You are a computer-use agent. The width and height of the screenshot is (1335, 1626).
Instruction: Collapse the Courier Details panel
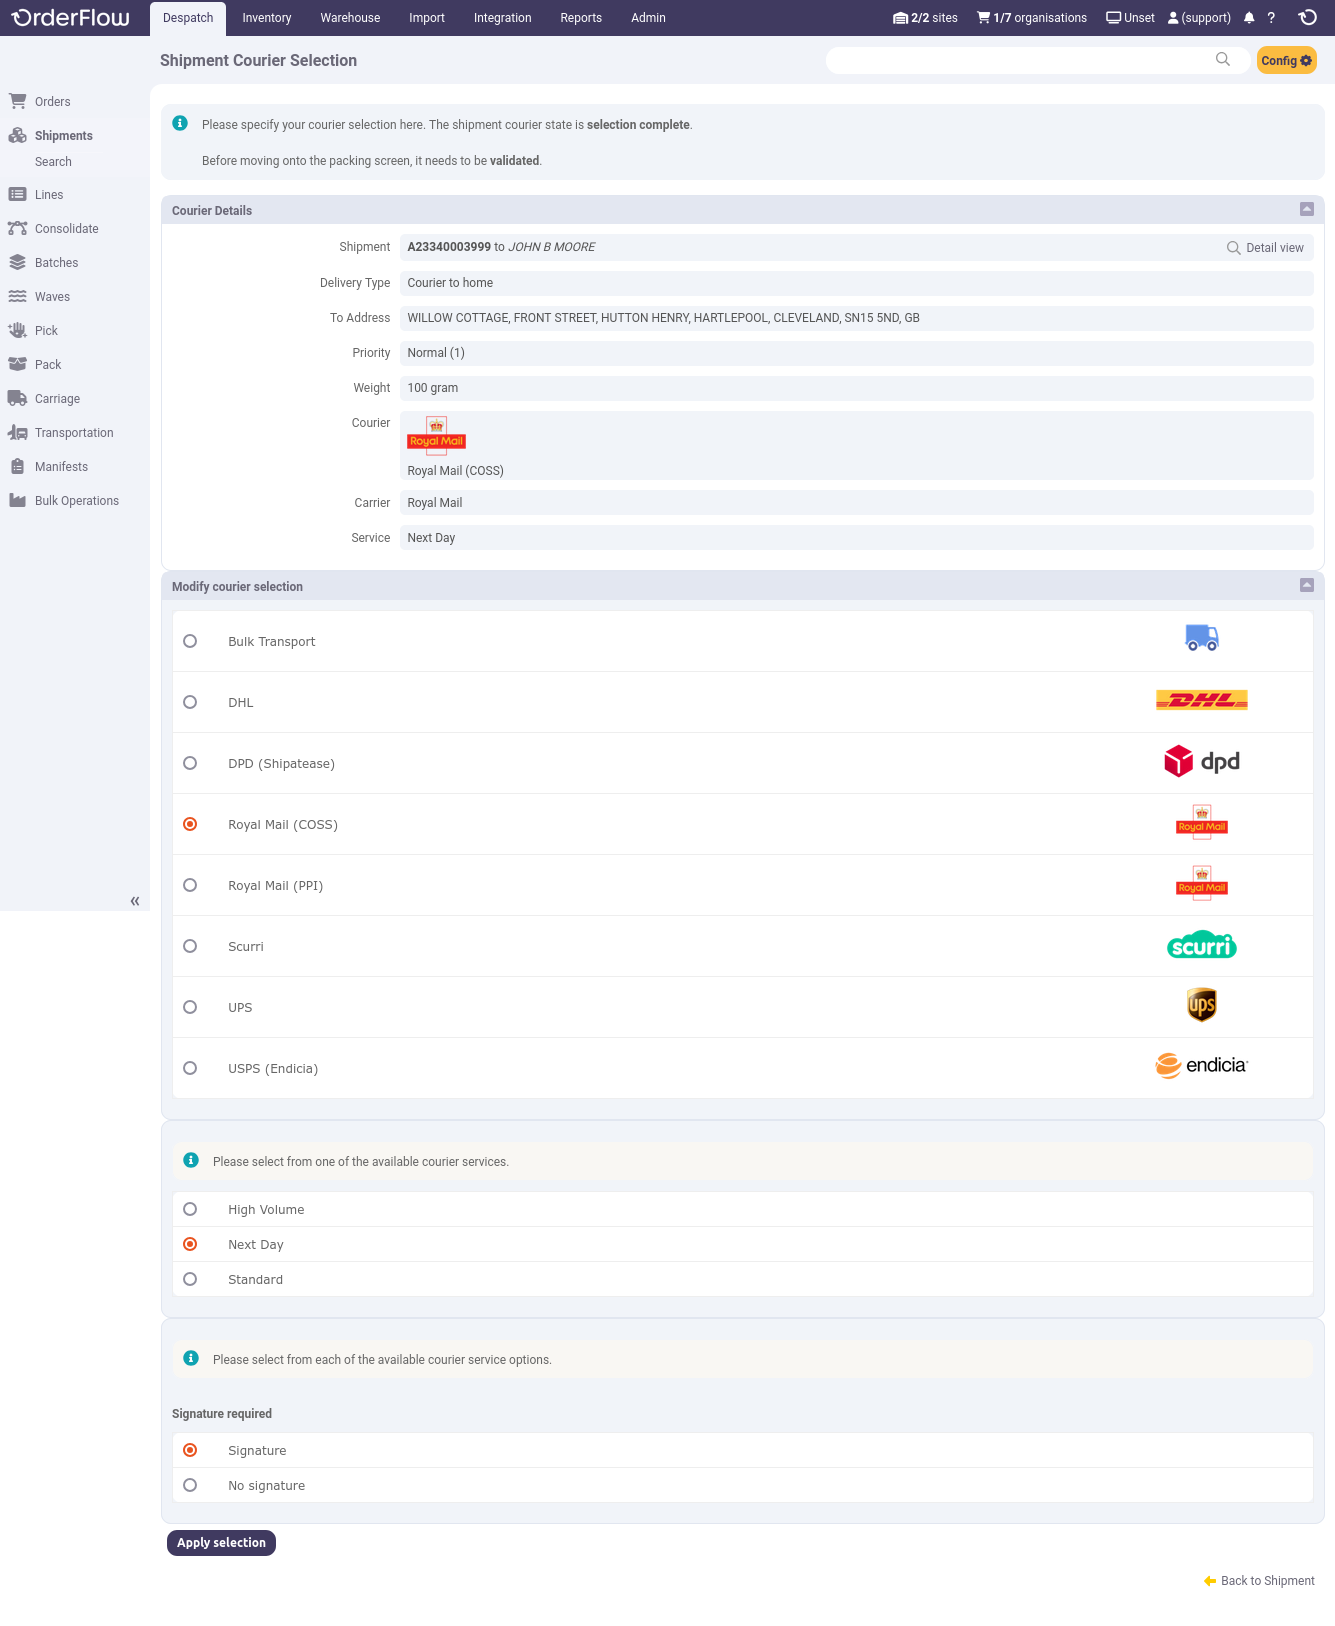tap(1306, 210)
